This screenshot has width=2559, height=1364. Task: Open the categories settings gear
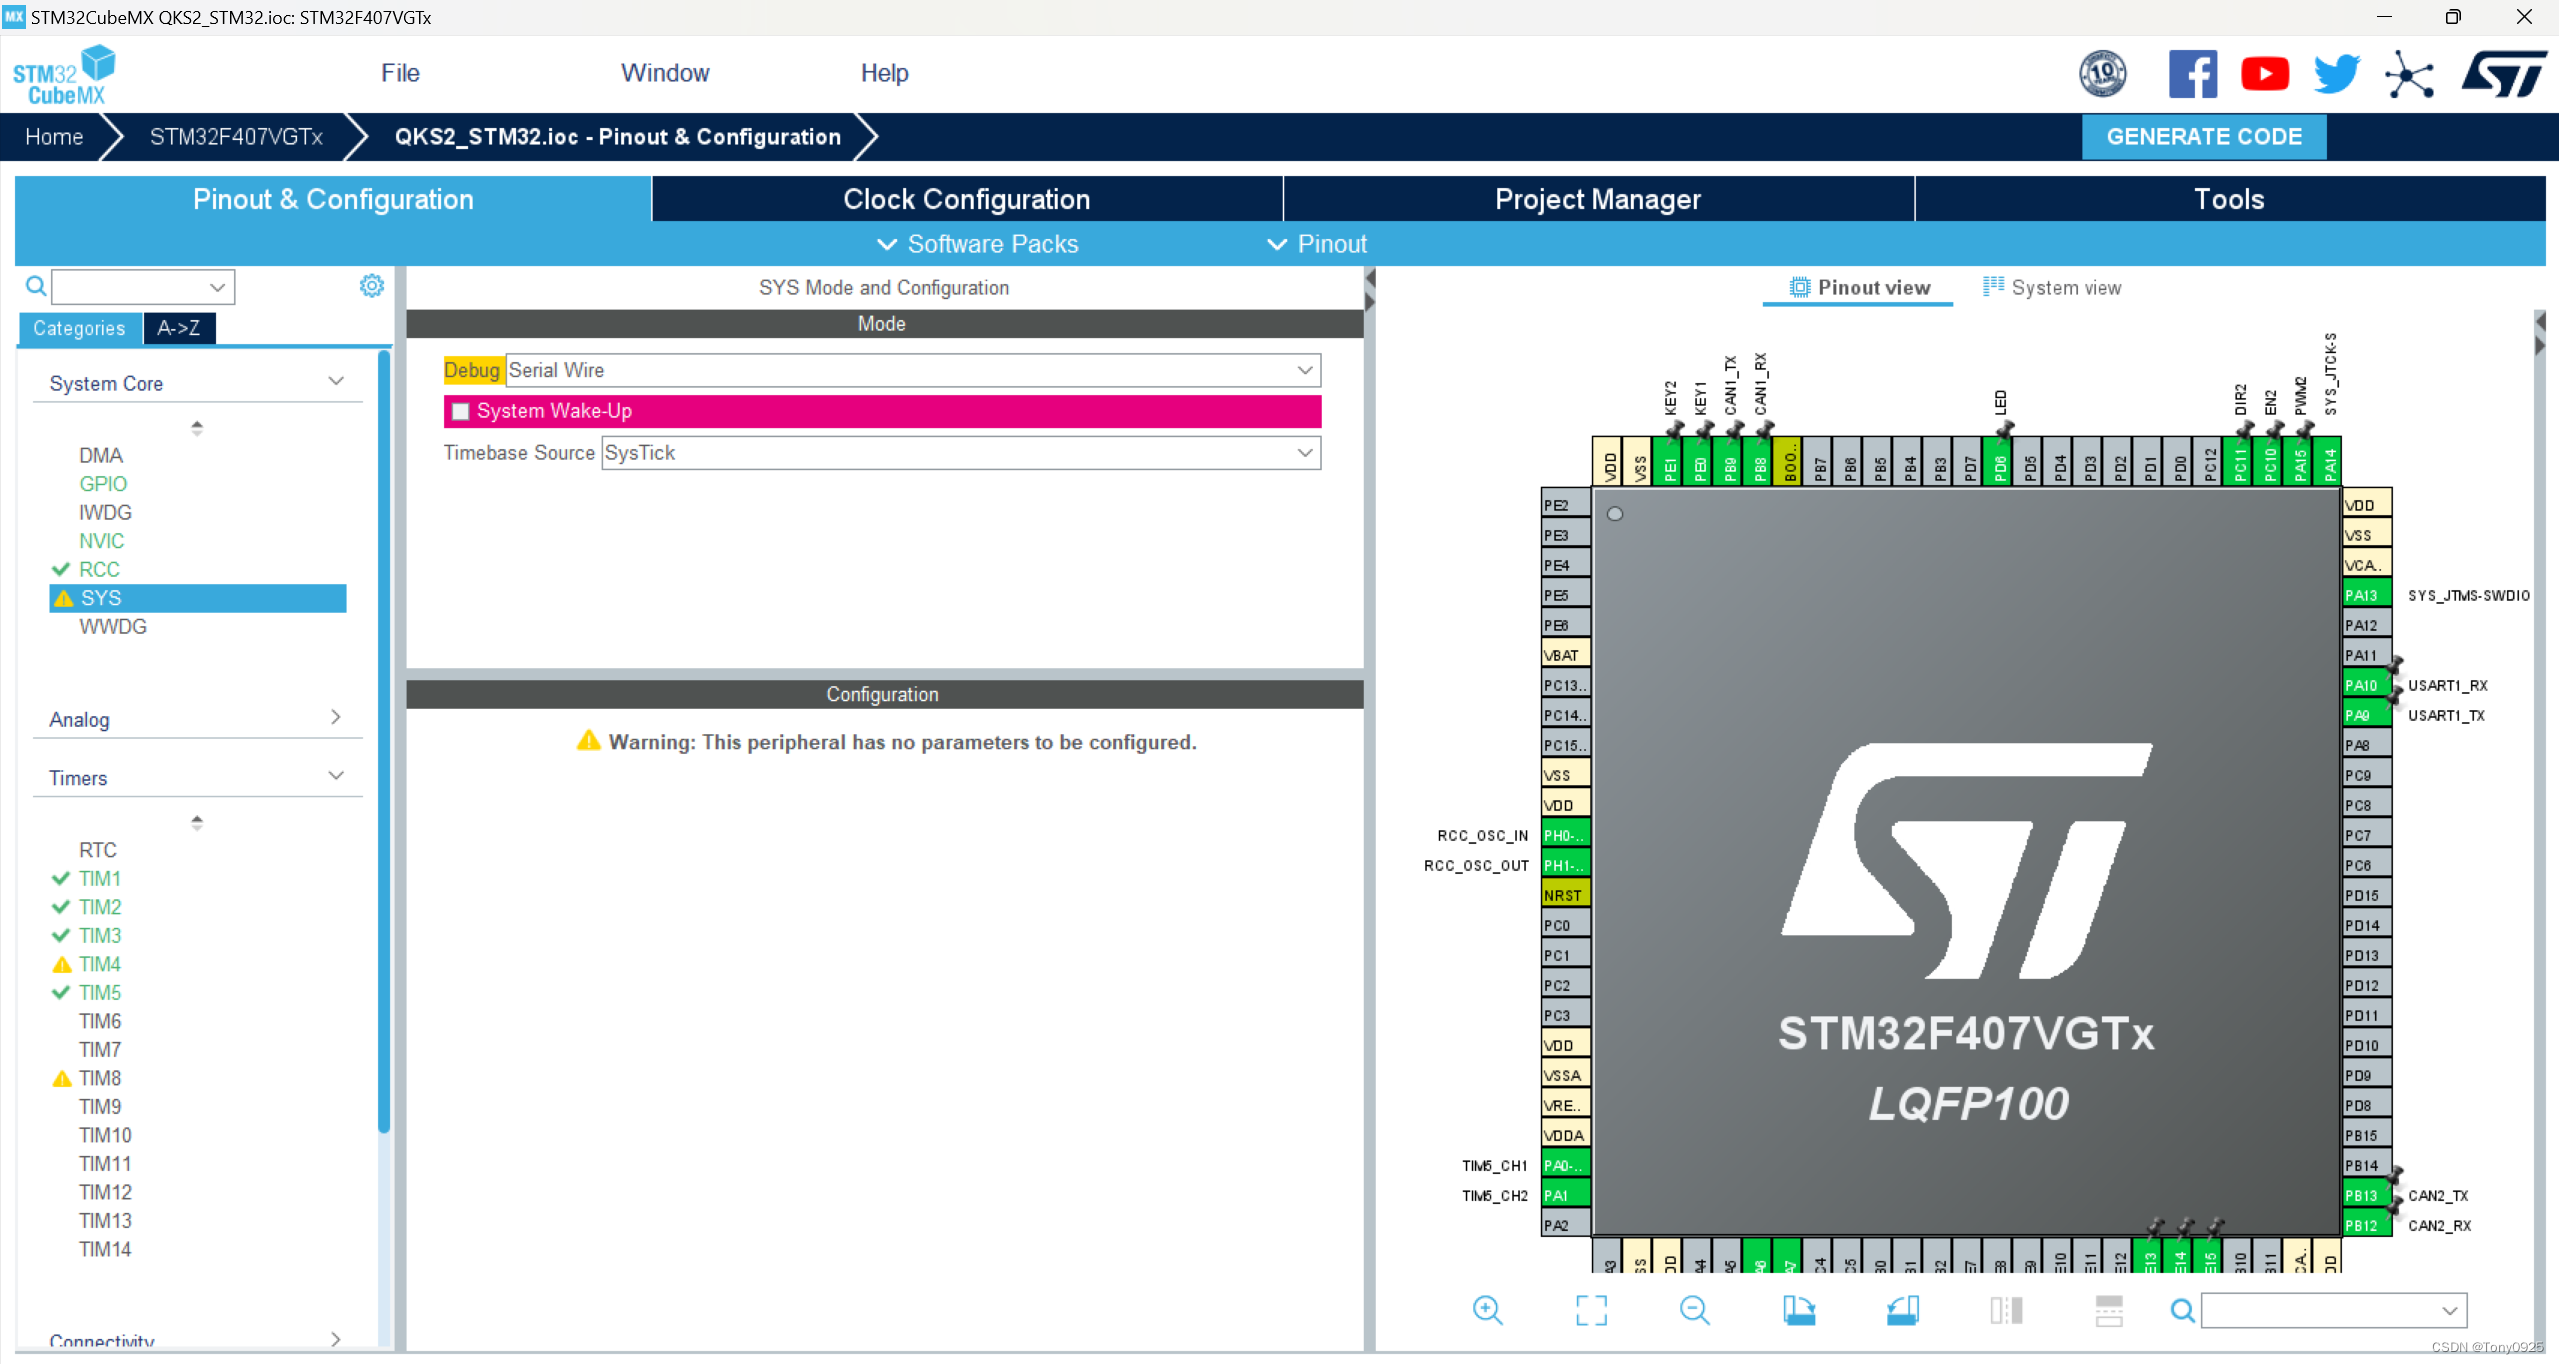click(371, 286)
